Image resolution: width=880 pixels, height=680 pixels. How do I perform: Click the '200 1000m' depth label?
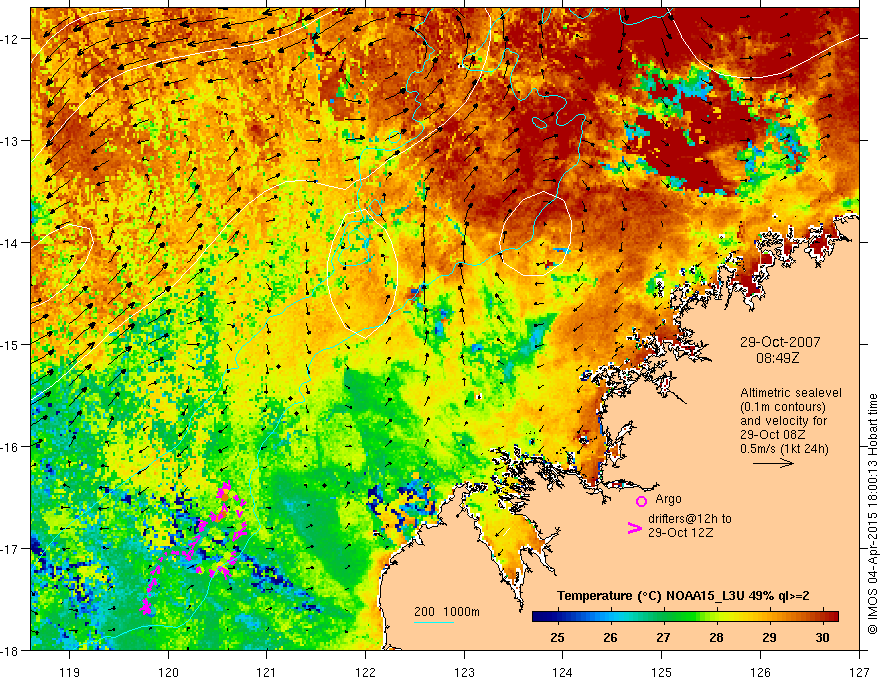tap(447, 612)
